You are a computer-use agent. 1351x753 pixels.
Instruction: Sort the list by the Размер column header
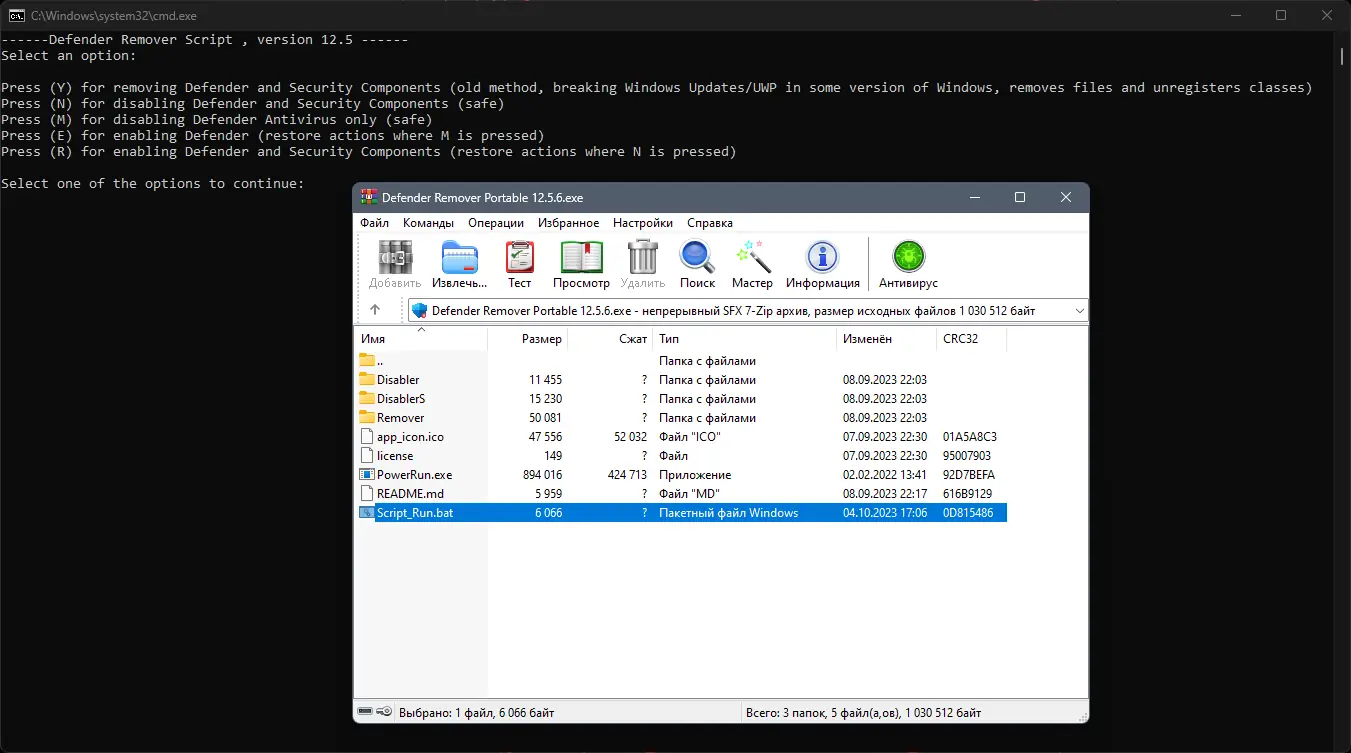tap(527, 339)
